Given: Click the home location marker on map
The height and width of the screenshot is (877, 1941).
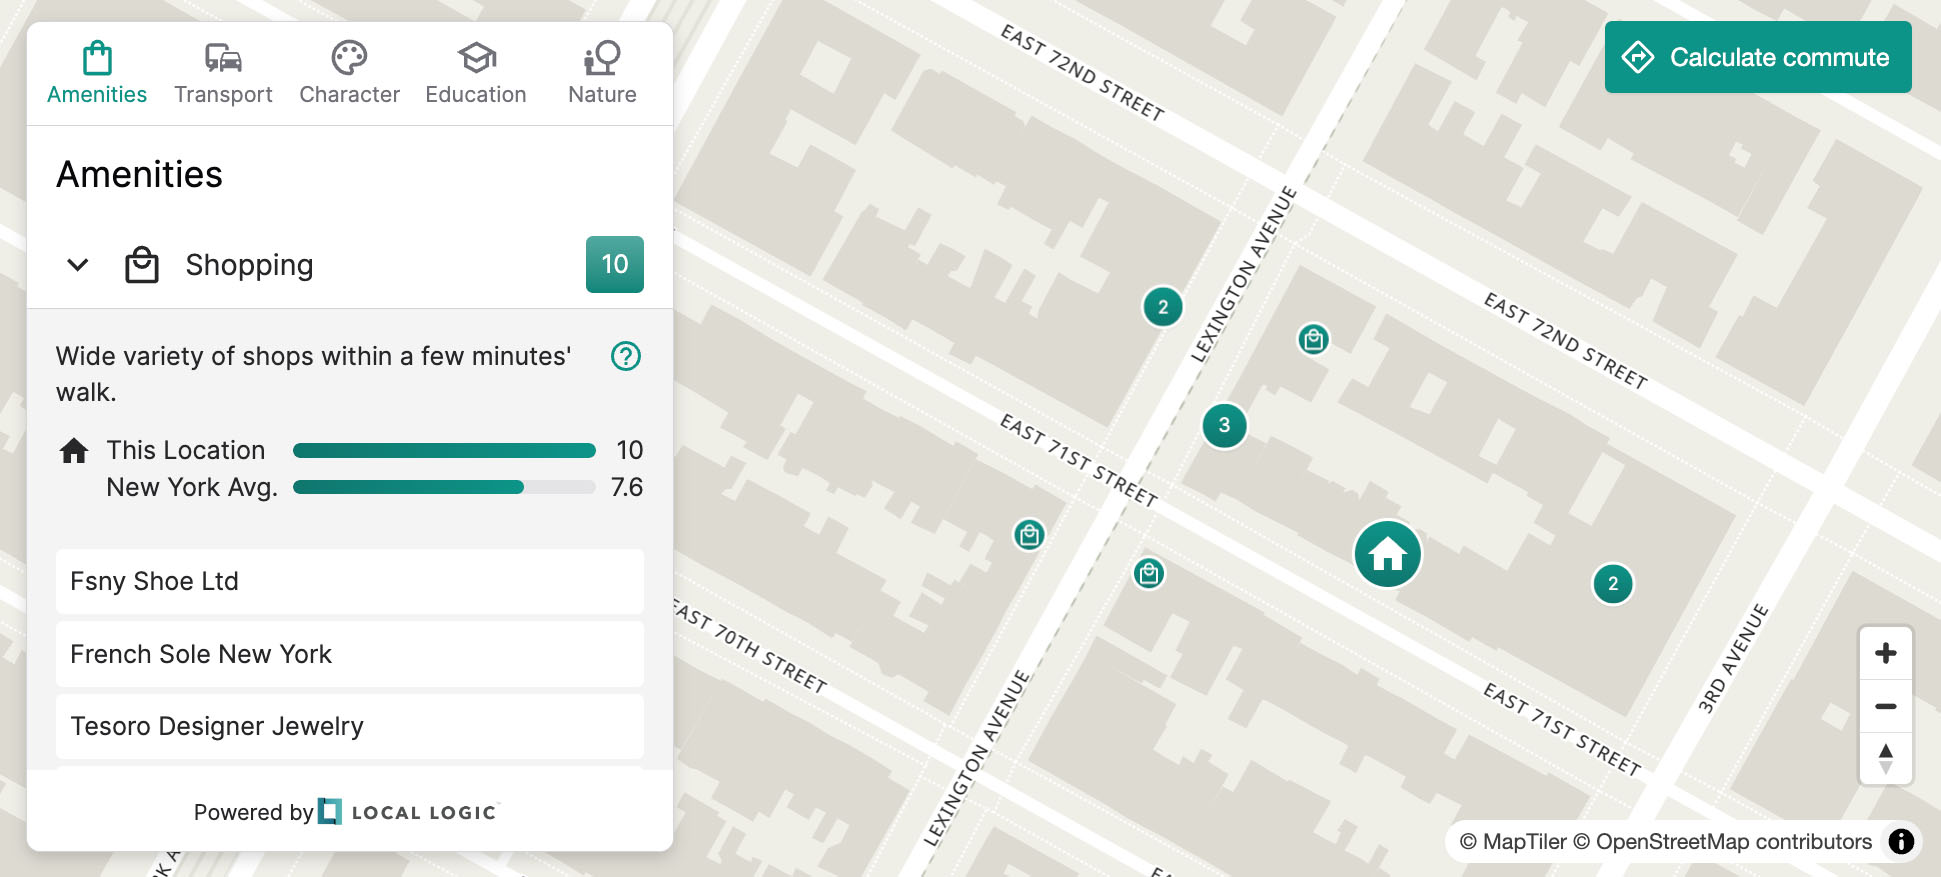Looking at the screenshot, I should tap(1387, 554).
